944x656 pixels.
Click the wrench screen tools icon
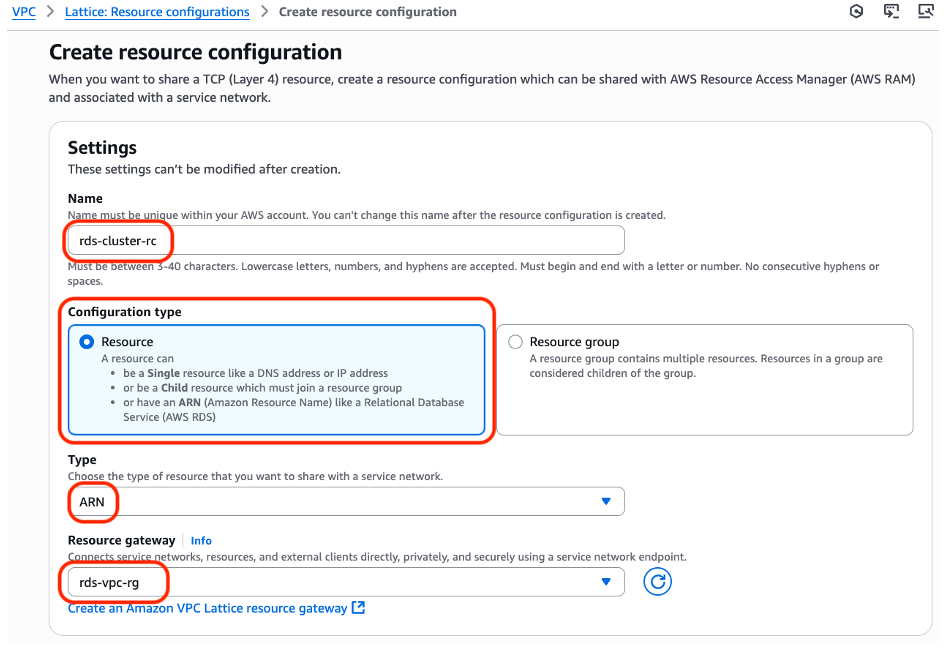click(925, 11)
